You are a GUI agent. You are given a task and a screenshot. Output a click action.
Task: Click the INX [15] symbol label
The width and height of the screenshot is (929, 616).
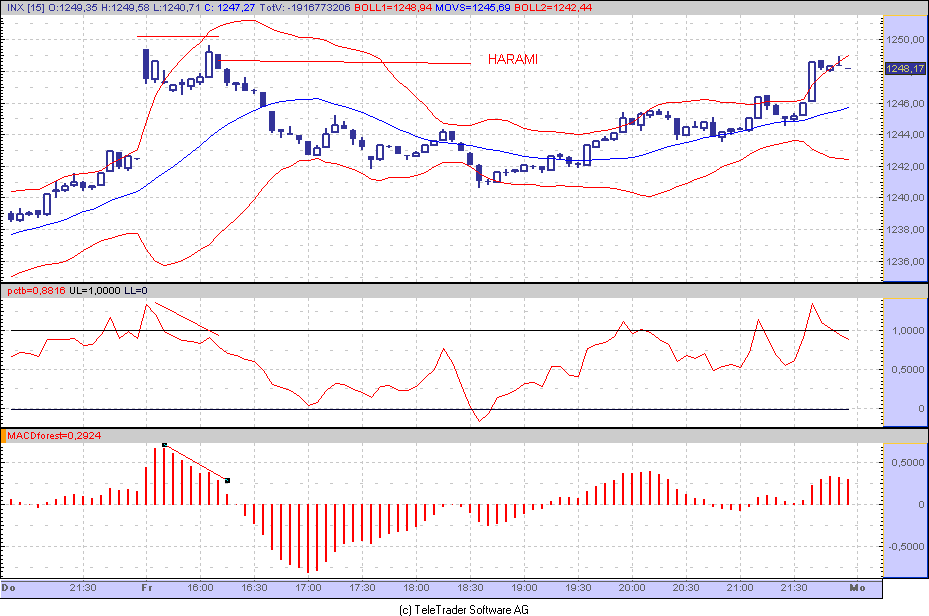click(26, 8)
